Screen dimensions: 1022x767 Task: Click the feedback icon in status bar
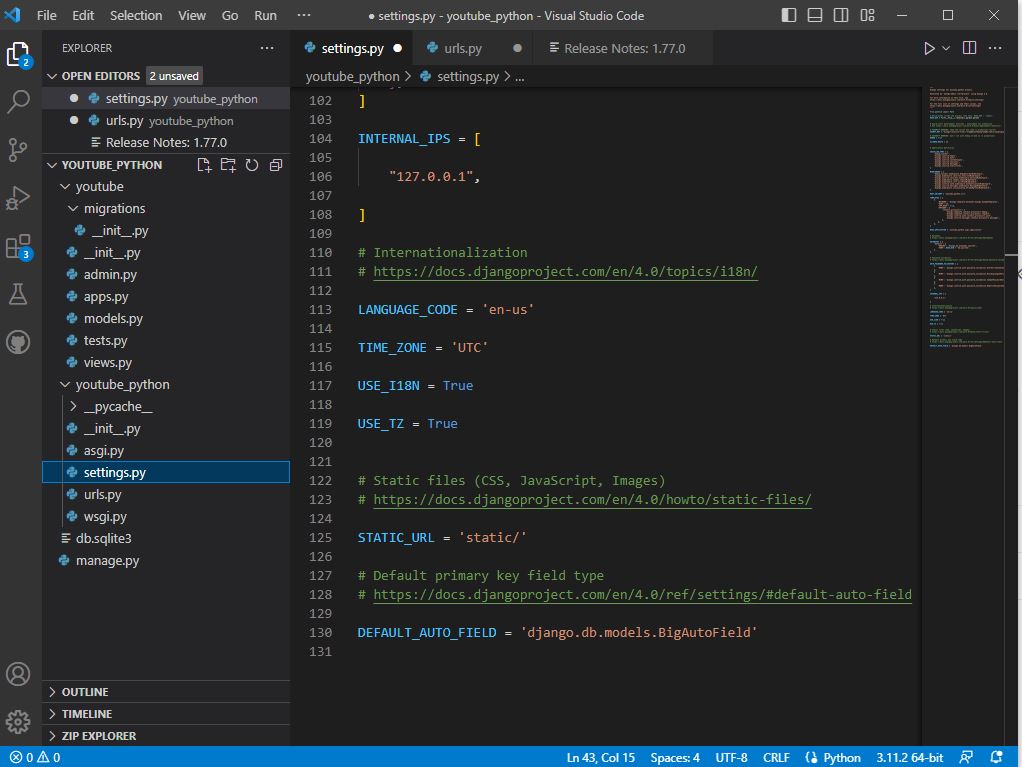click(966, 757)
